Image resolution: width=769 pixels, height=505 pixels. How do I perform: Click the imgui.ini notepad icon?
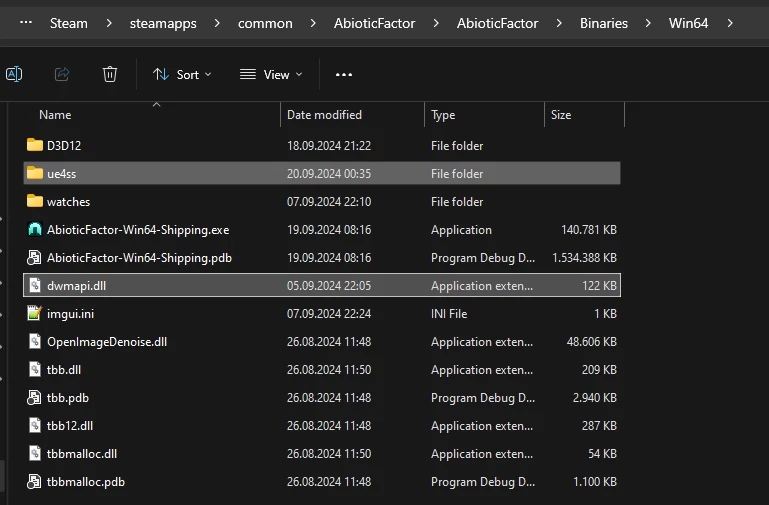[34, 313]
